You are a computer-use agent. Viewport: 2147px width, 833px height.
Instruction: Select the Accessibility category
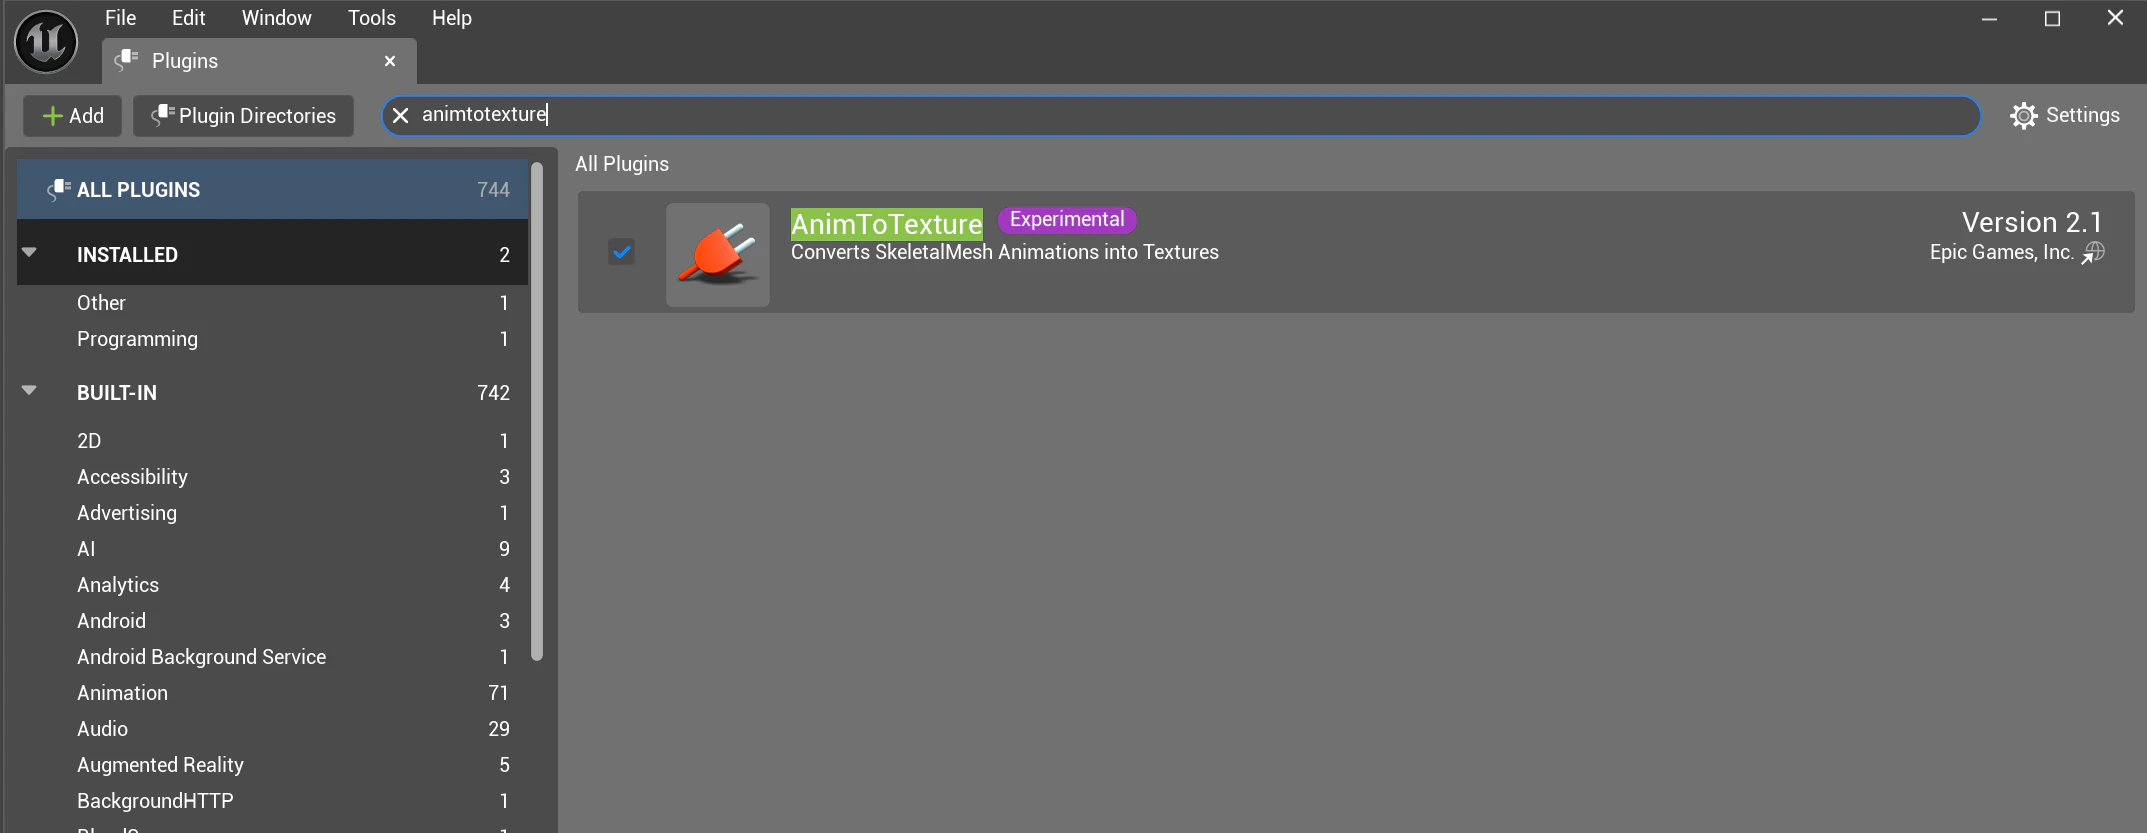point(273,477)
